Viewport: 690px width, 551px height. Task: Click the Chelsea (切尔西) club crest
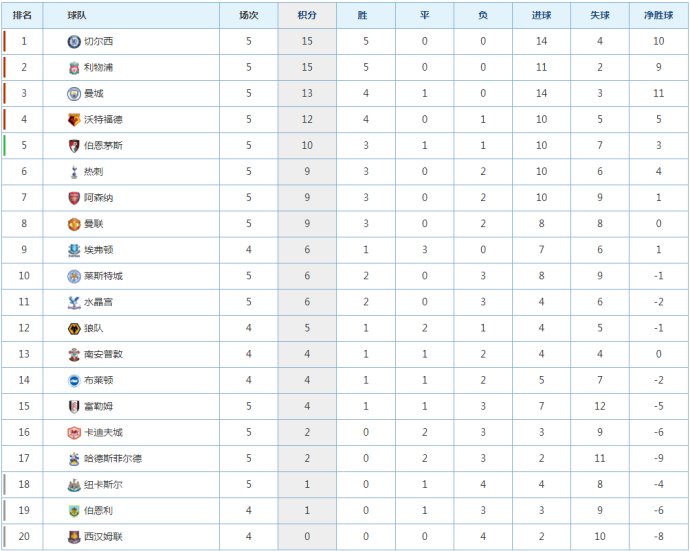[x=74, y=41]
